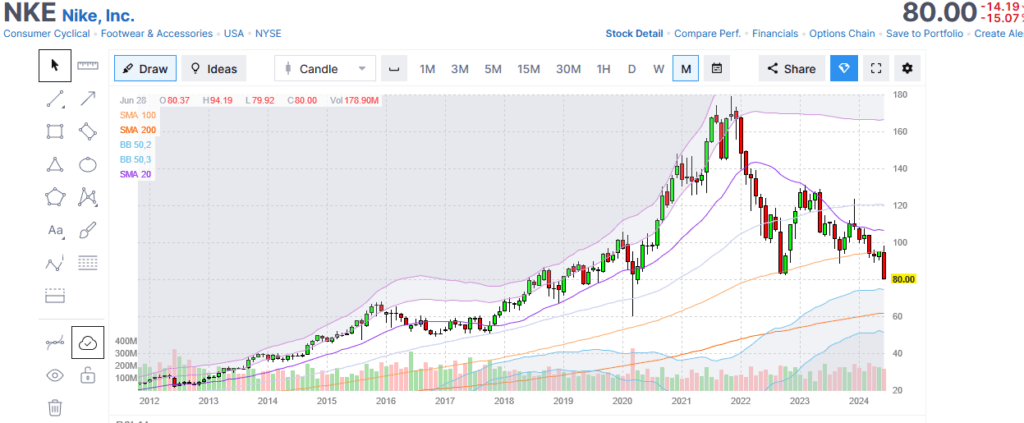
Task: Select the polygon drawing tool
Action: (x=55, y=196)
